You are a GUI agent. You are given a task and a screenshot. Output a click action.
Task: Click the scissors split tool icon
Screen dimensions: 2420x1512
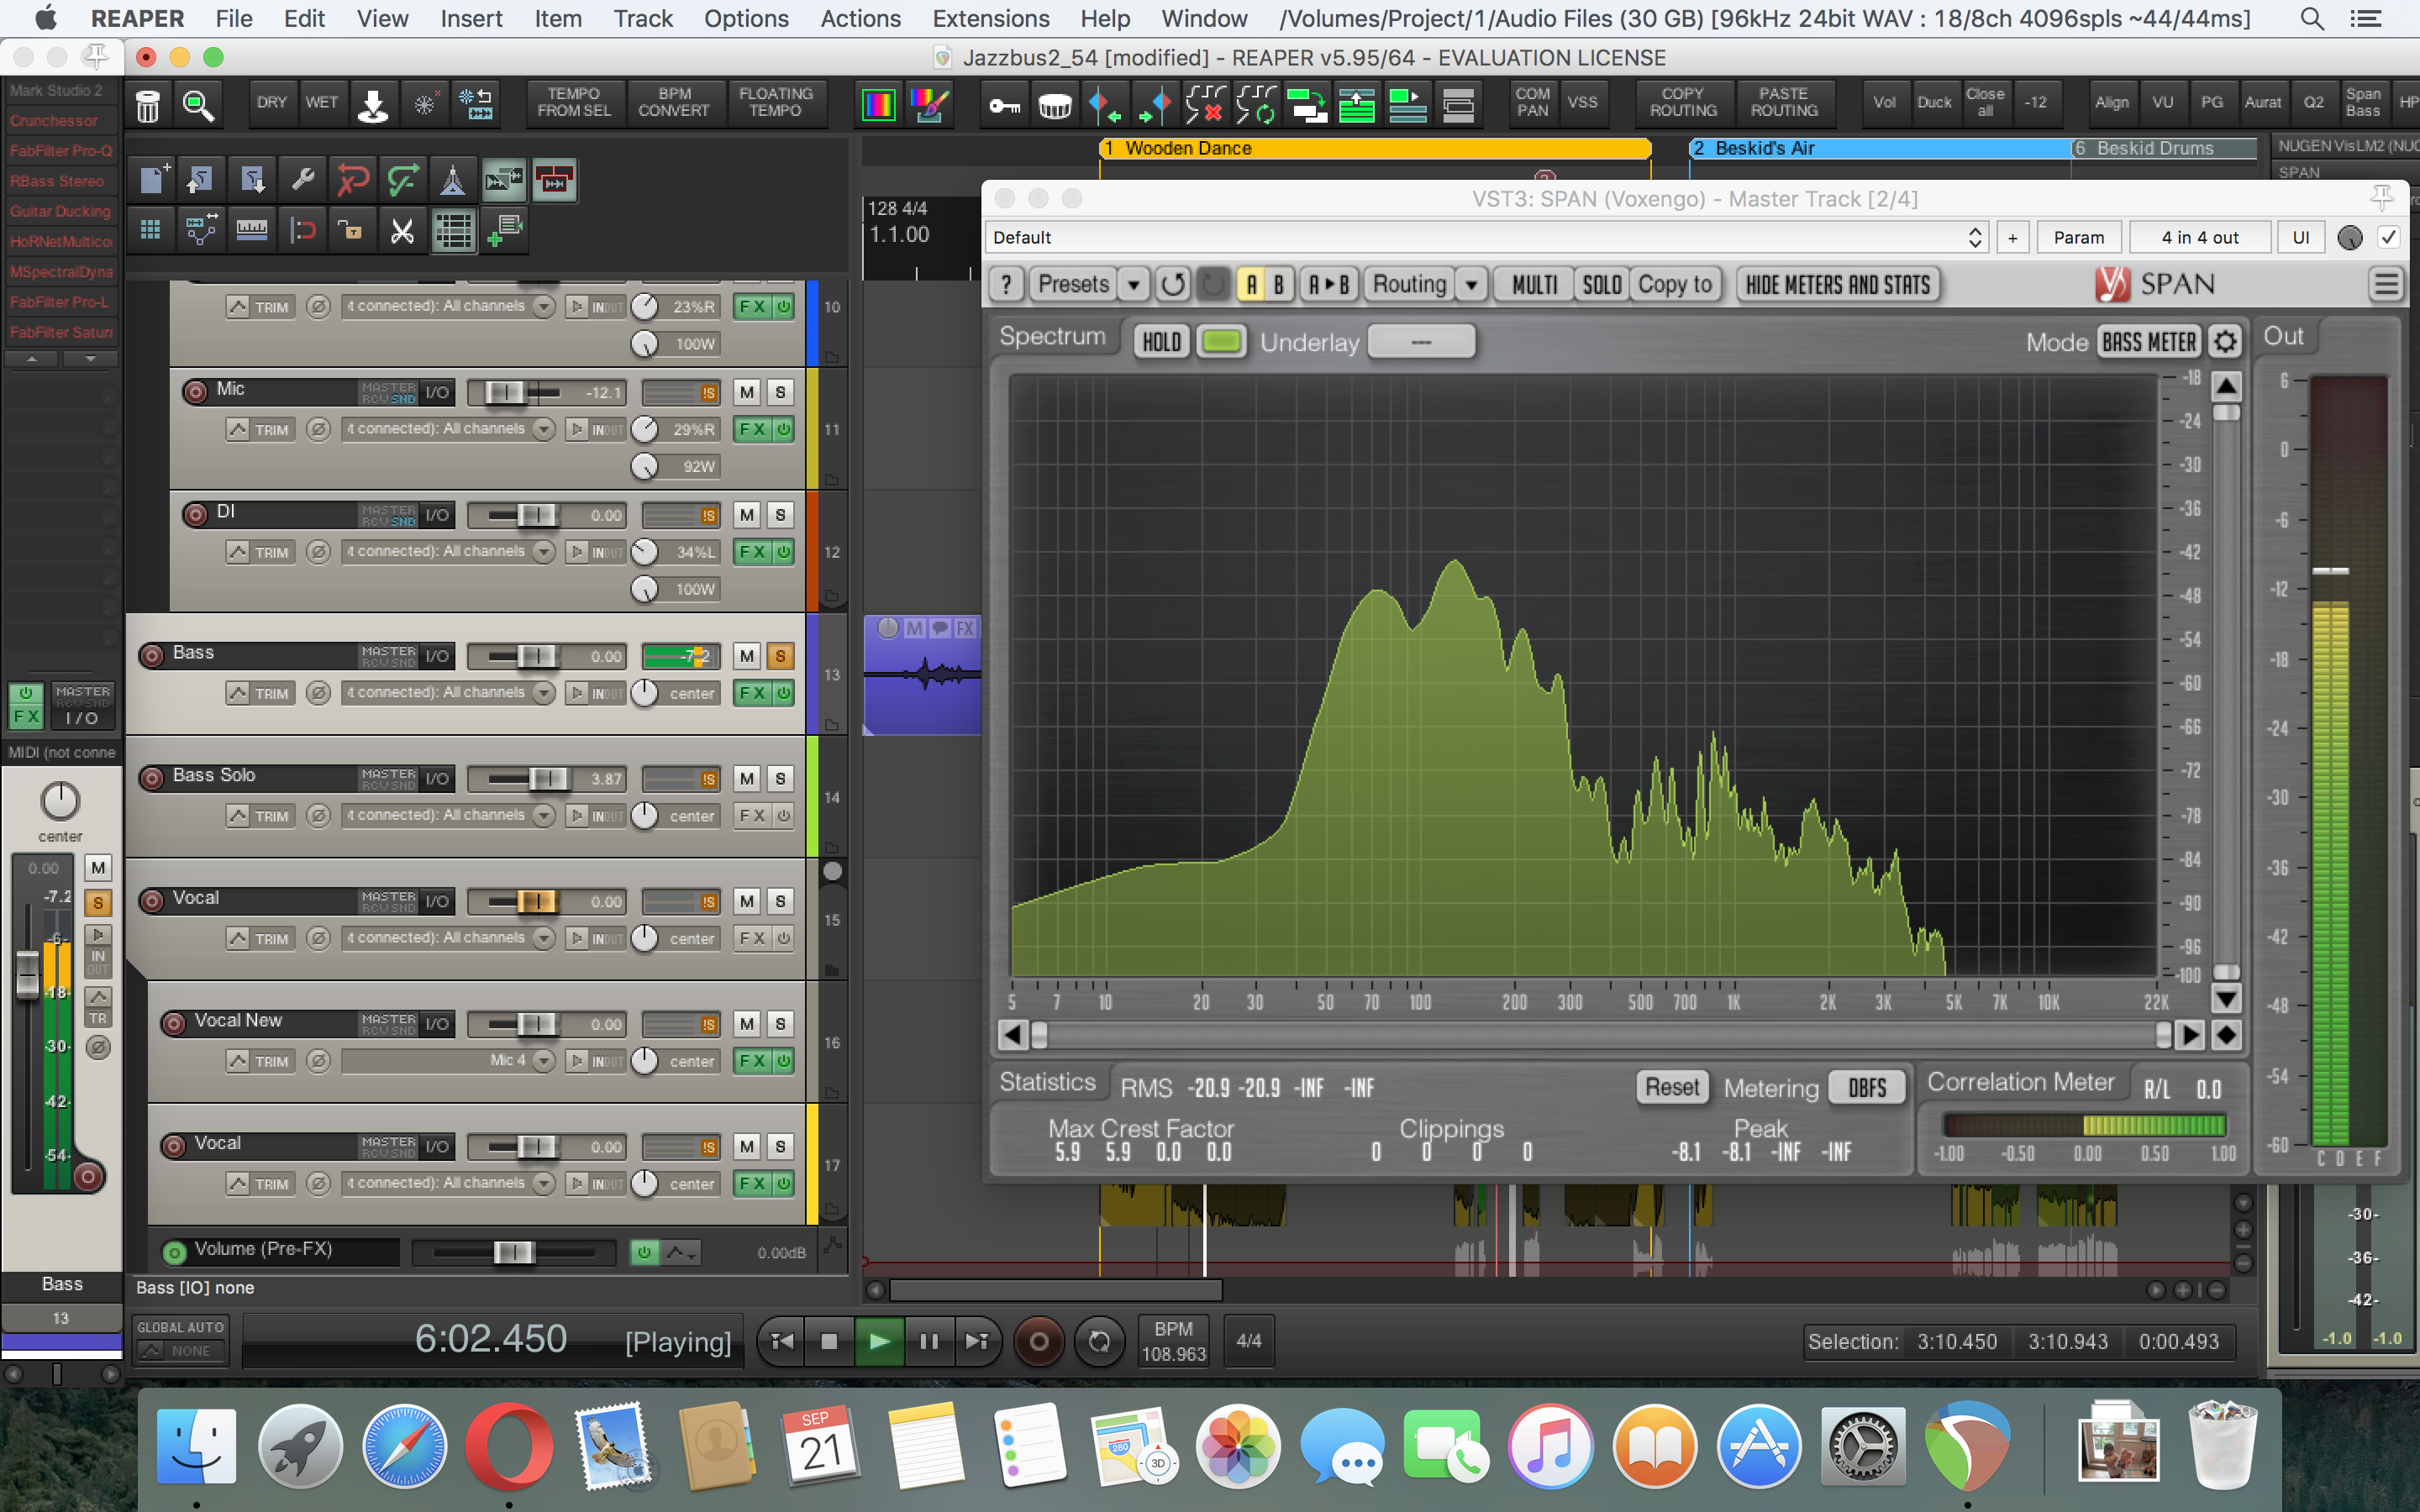tap(402, 232)
